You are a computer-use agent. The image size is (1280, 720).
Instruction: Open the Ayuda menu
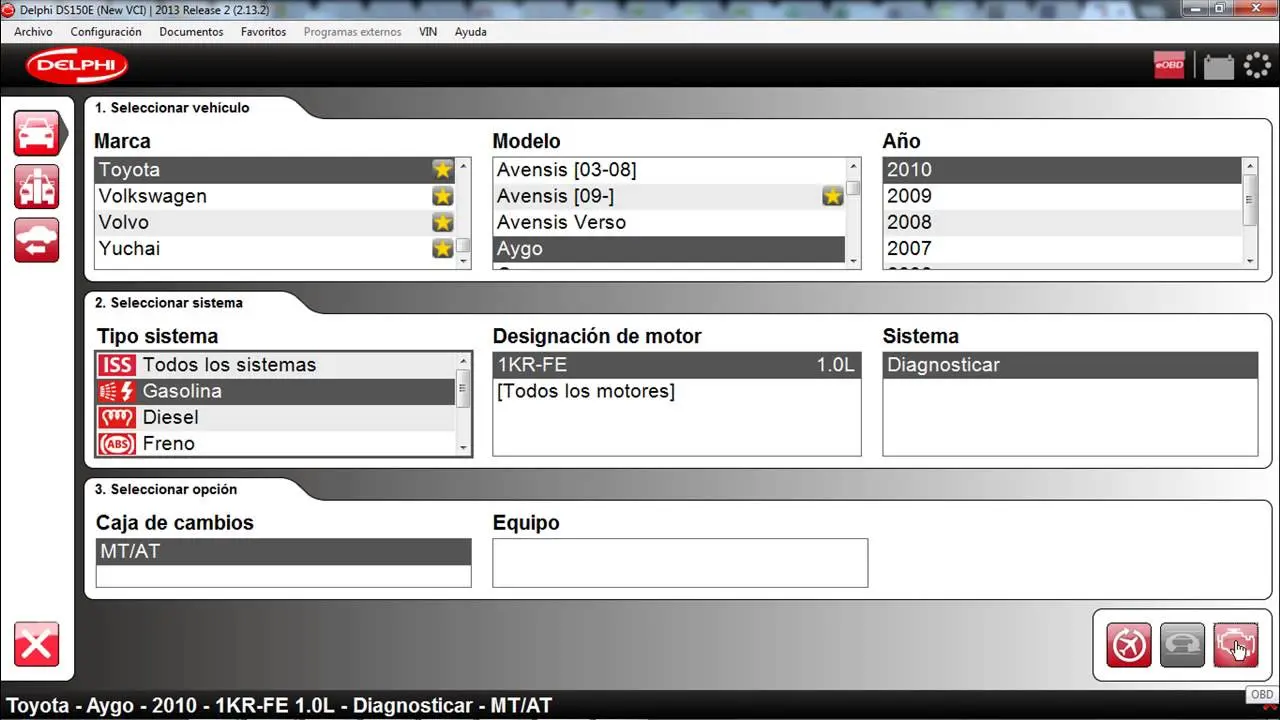[x=470, y=32]
